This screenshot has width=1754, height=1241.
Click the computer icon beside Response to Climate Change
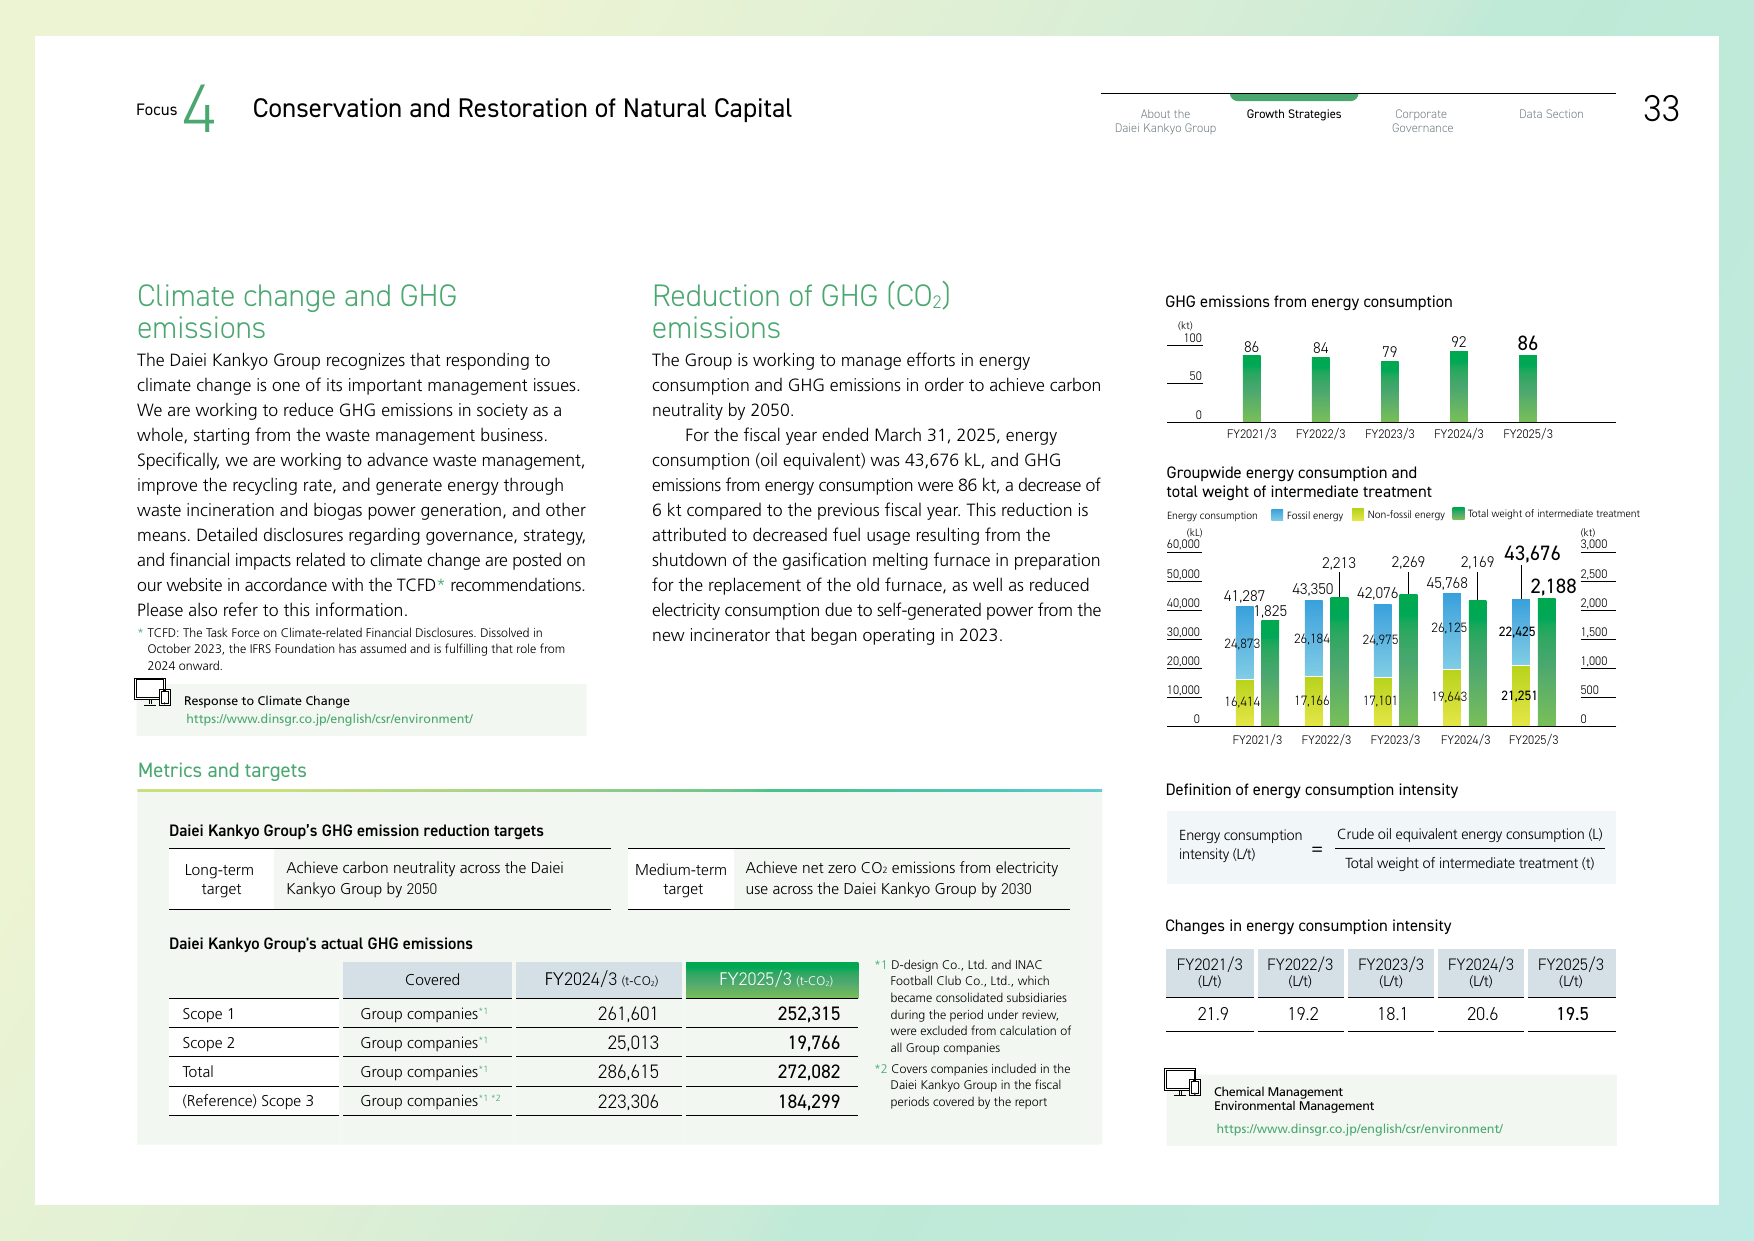153,691
